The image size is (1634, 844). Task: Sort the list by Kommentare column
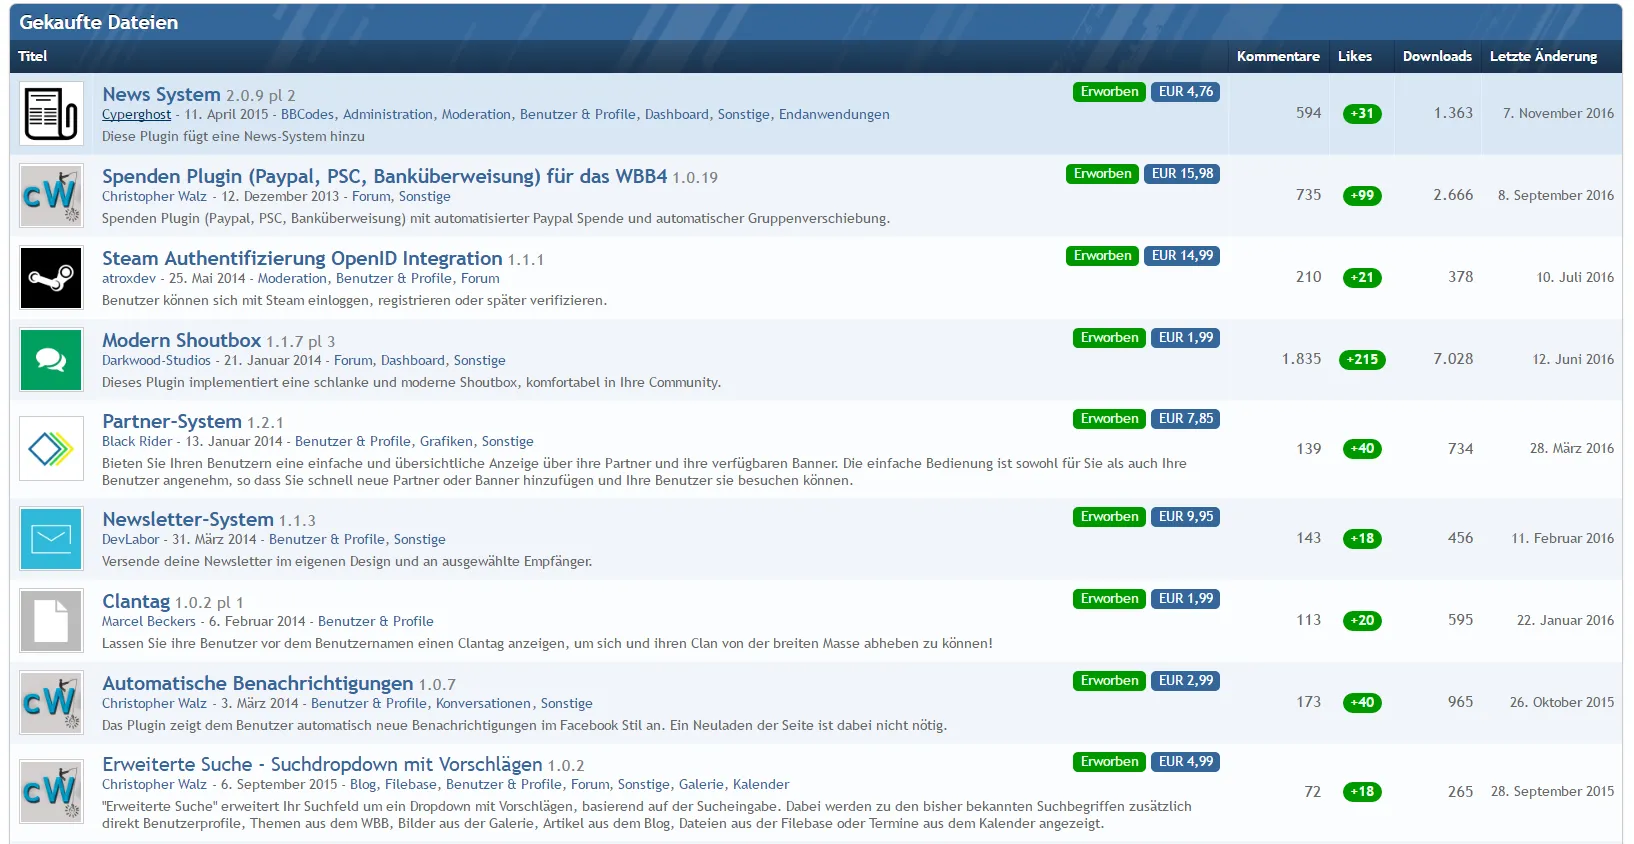click(1277, 56)
